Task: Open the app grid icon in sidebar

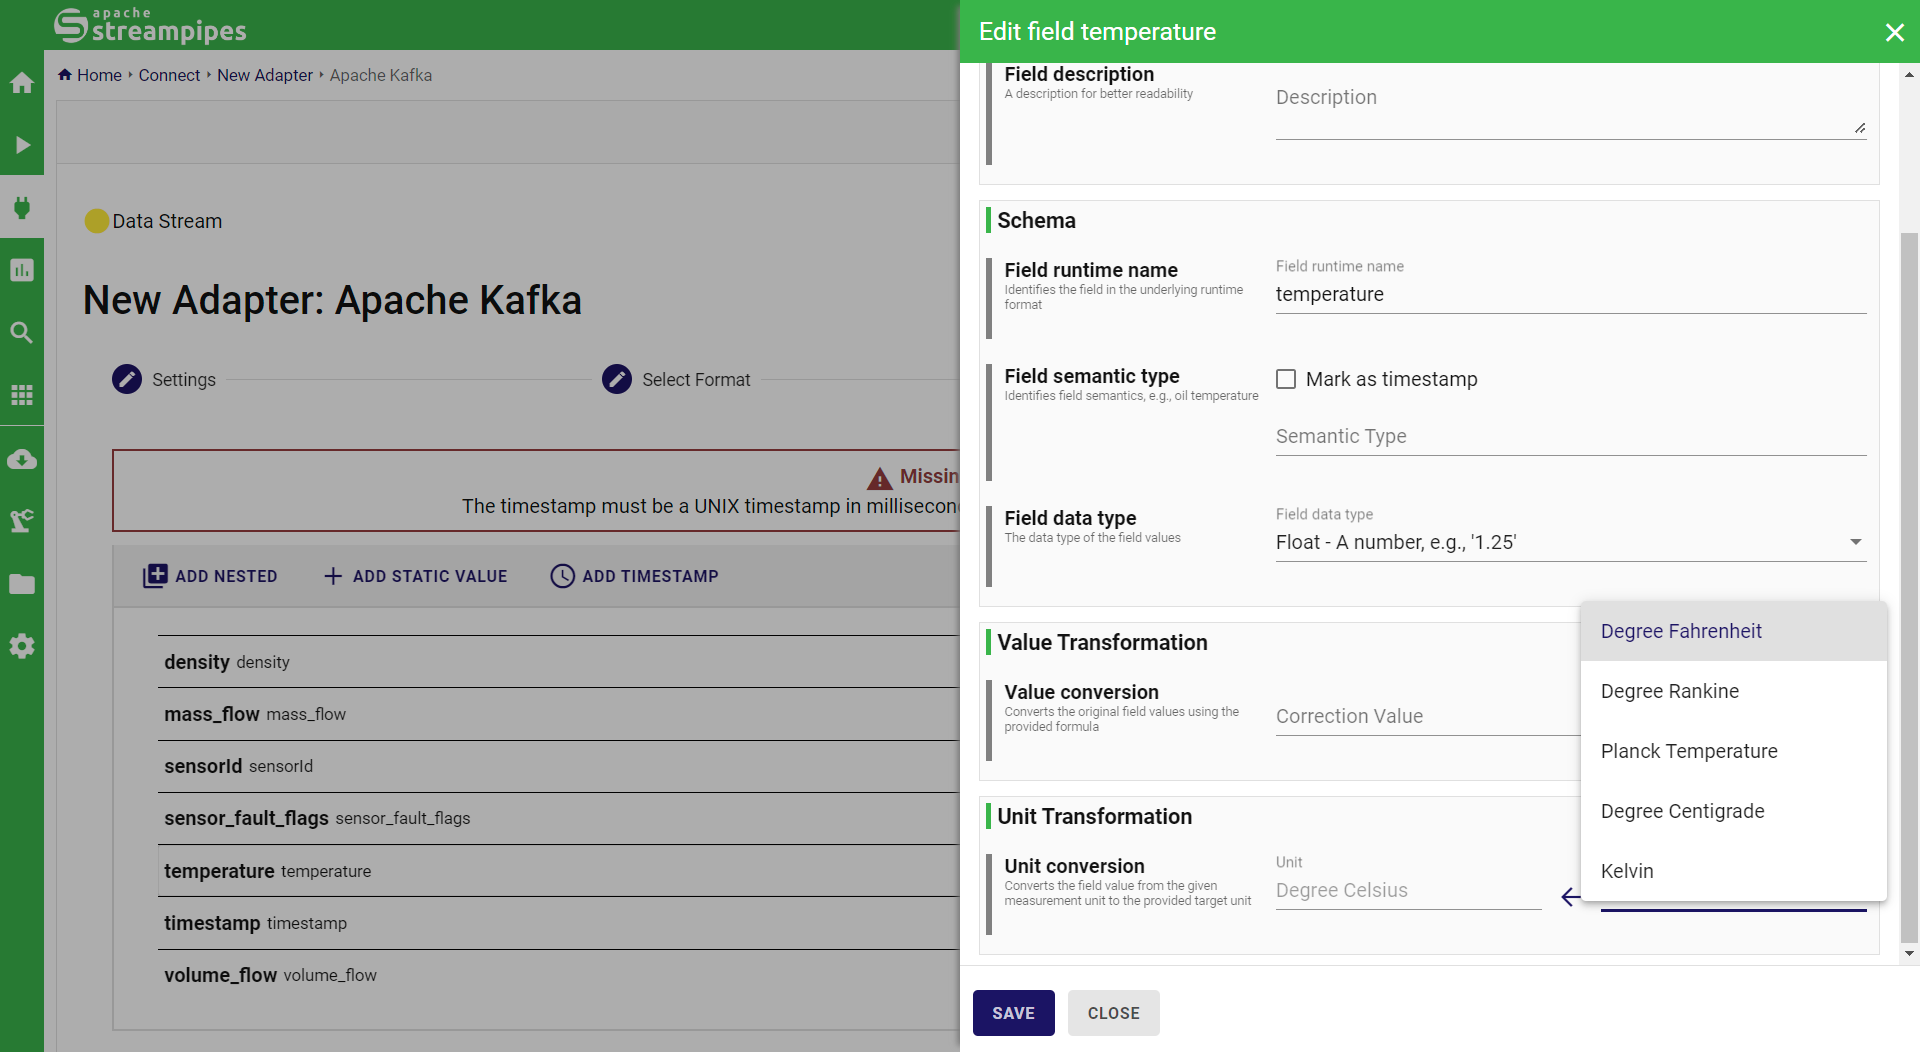Action: (22, 395)
